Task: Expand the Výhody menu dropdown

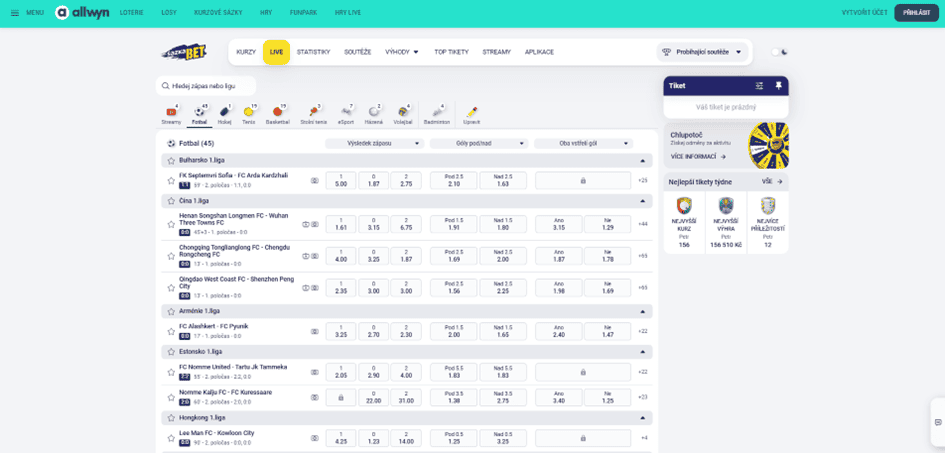Action: coord(401,52)
